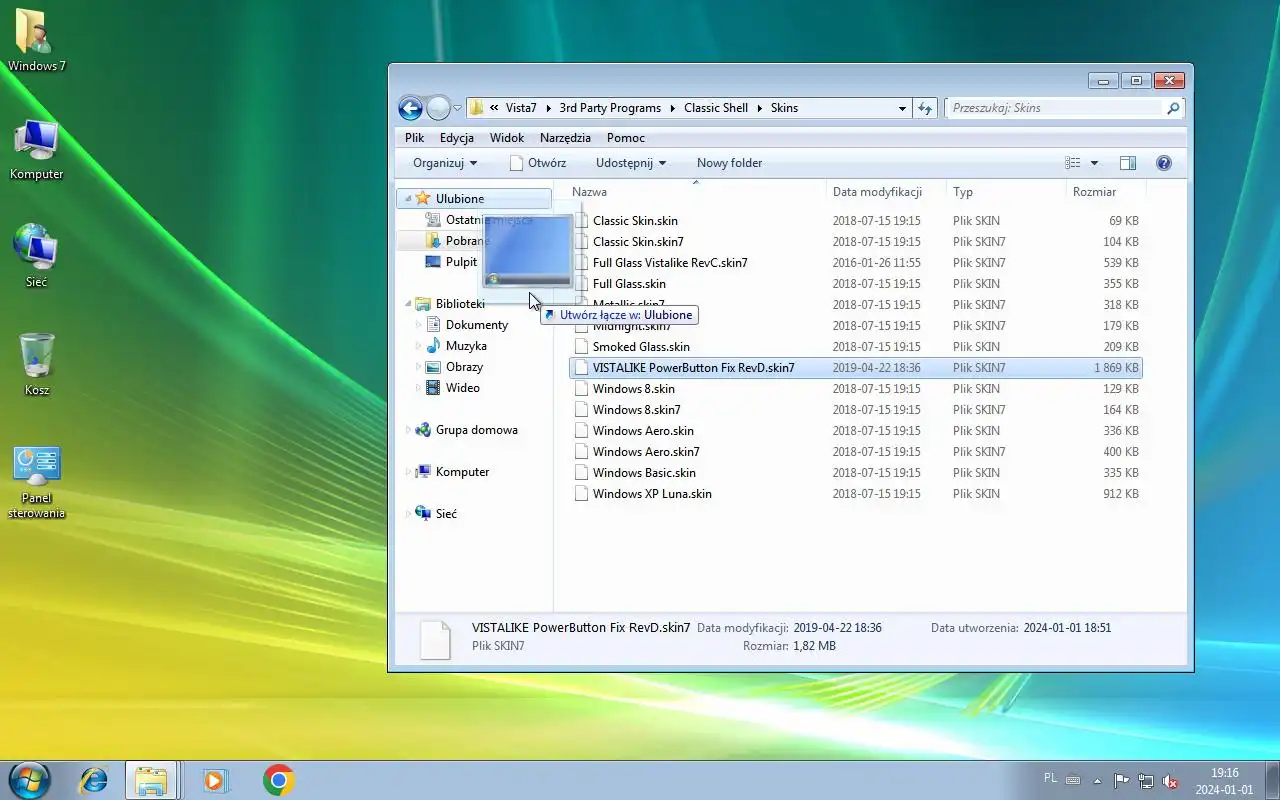The image size is (1280, 800).
Task: Open the Organizuj dropdown
Action: click(445, 163)
